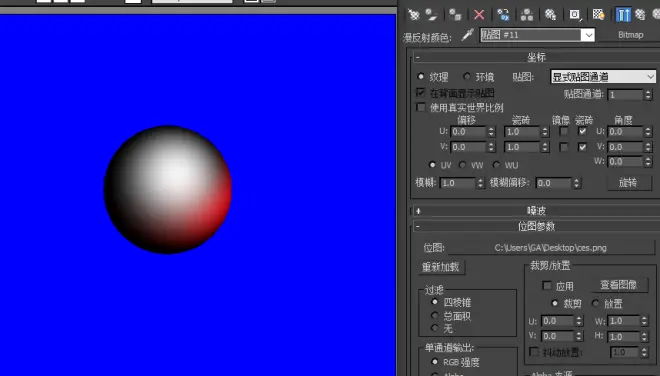Select the UV radio button

pyautogui.click(x=432, y=165)
